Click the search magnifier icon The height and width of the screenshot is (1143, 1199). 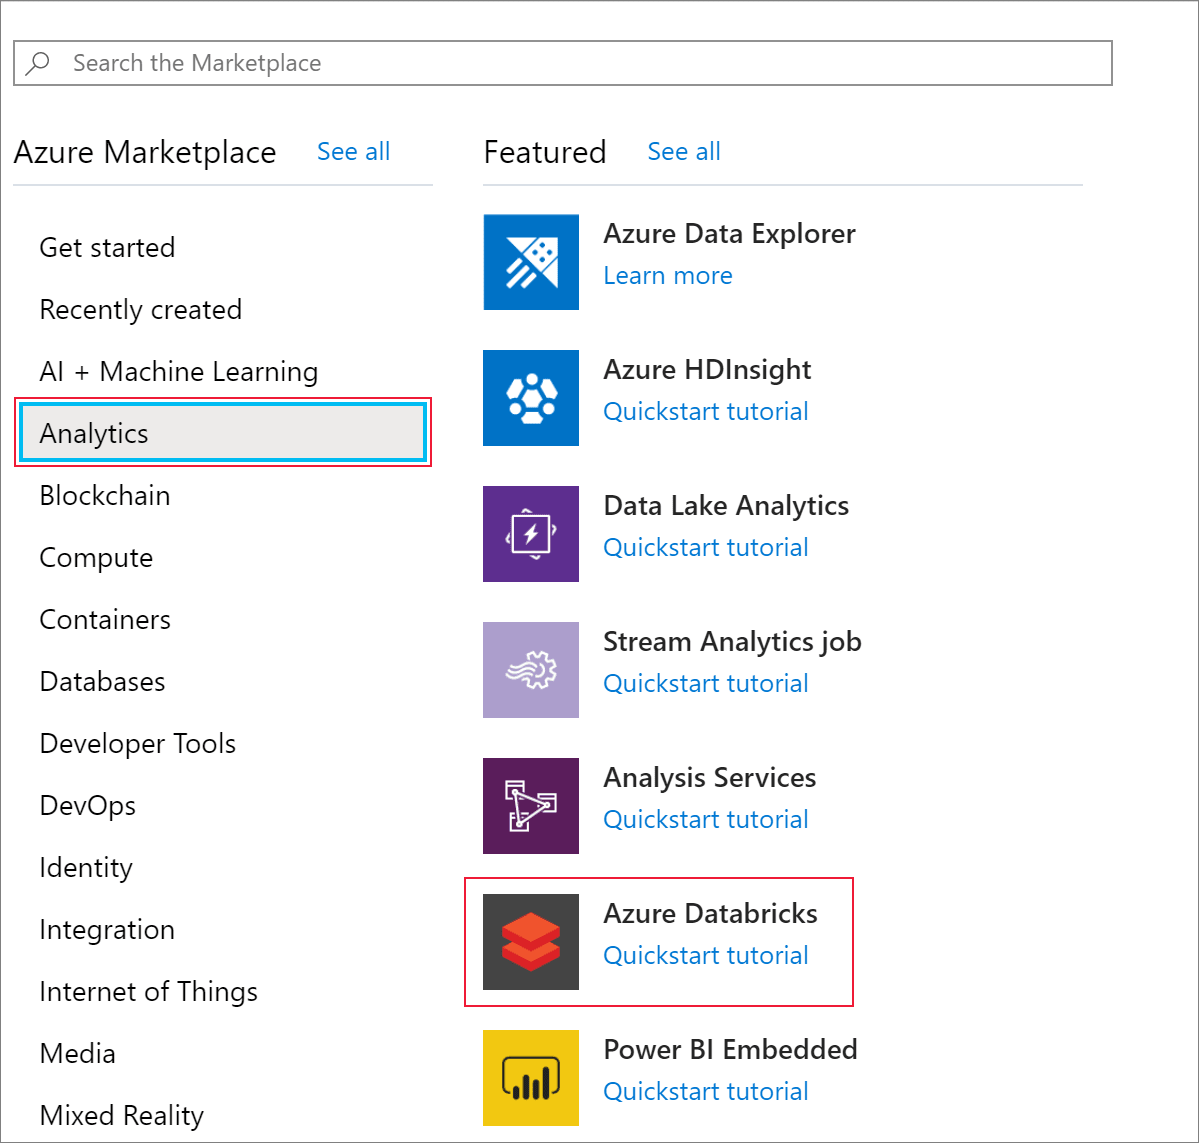[x=37, y=62]
